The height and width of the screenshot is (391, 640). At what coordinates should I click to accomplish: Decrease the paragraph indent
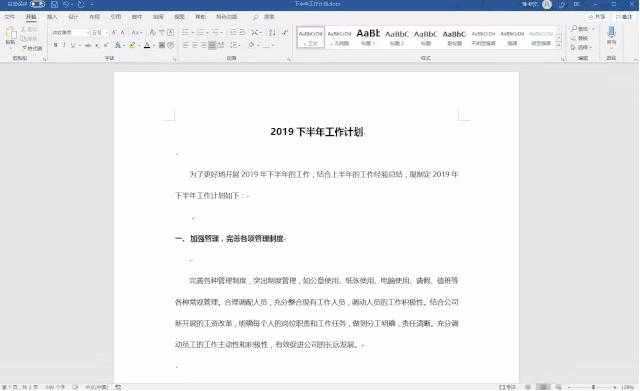(233, 32)
